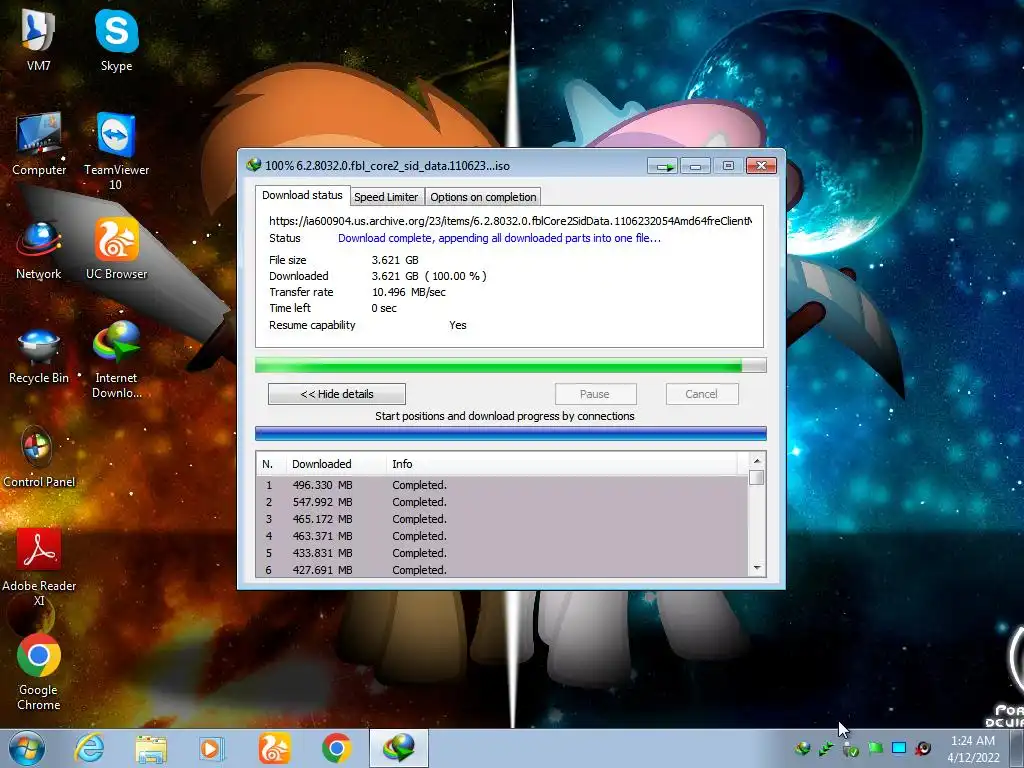Image resolution: width=1024 pixels, height=768 pixels.
Task: Click the IDM tray icon
Action: (803, 748)
